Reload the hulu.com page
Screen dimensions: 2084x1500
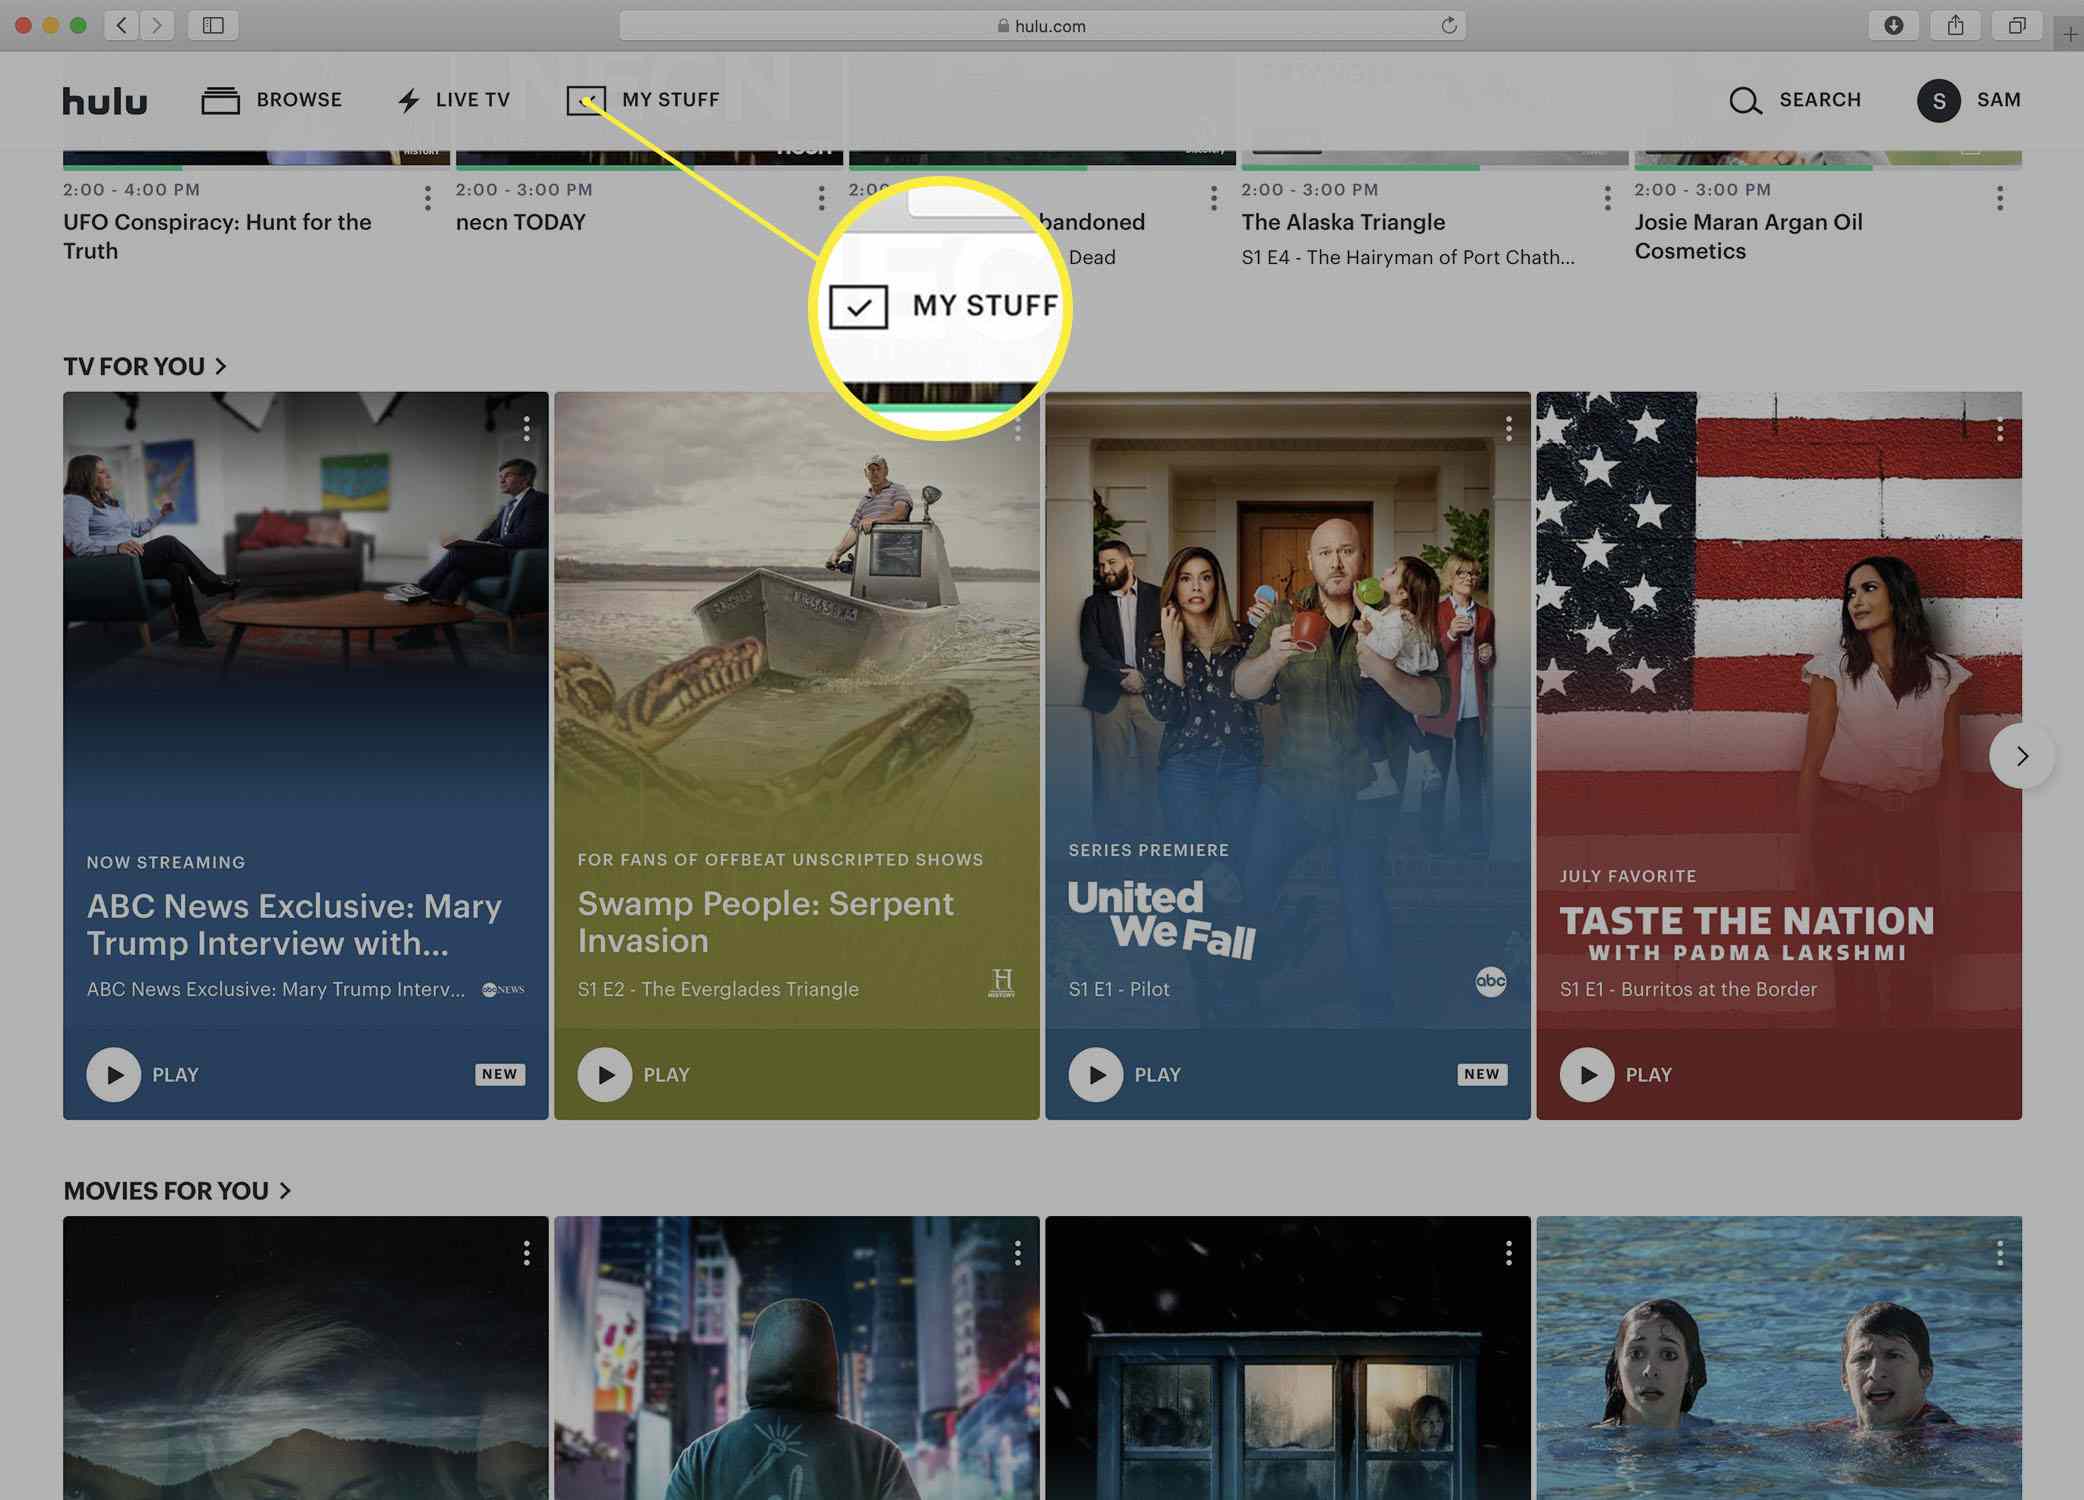(x=1448, y=25)
